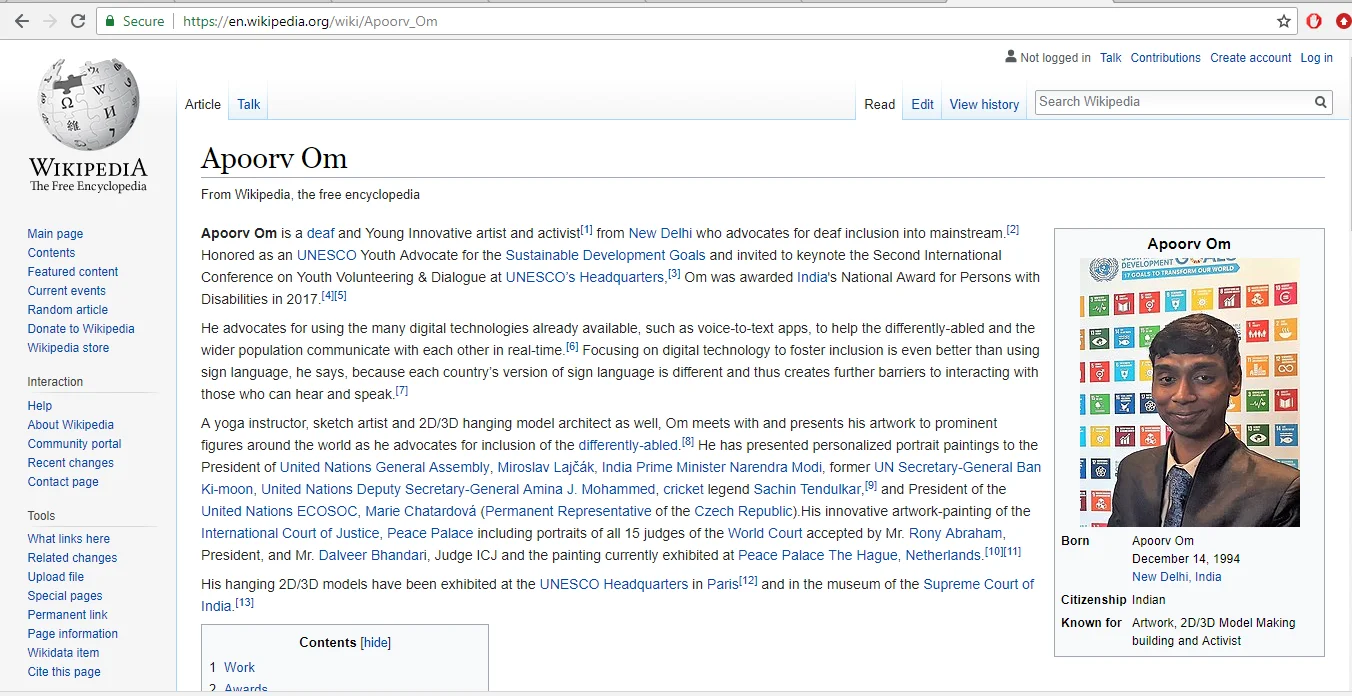The width and height of the screenshot is (1352, 696).
Task: Open Recent changes link
Action: [x=70, y=463]
